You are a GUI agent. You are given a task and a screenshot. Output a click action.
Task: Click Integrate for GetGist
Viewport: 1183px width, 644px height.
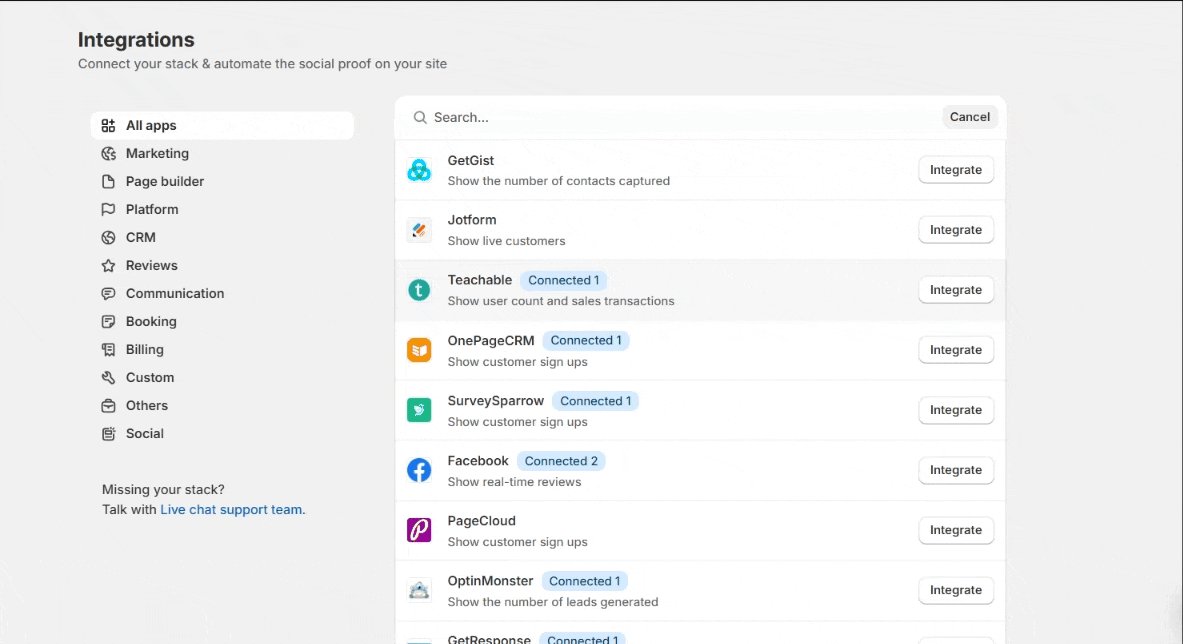point(956,170)
